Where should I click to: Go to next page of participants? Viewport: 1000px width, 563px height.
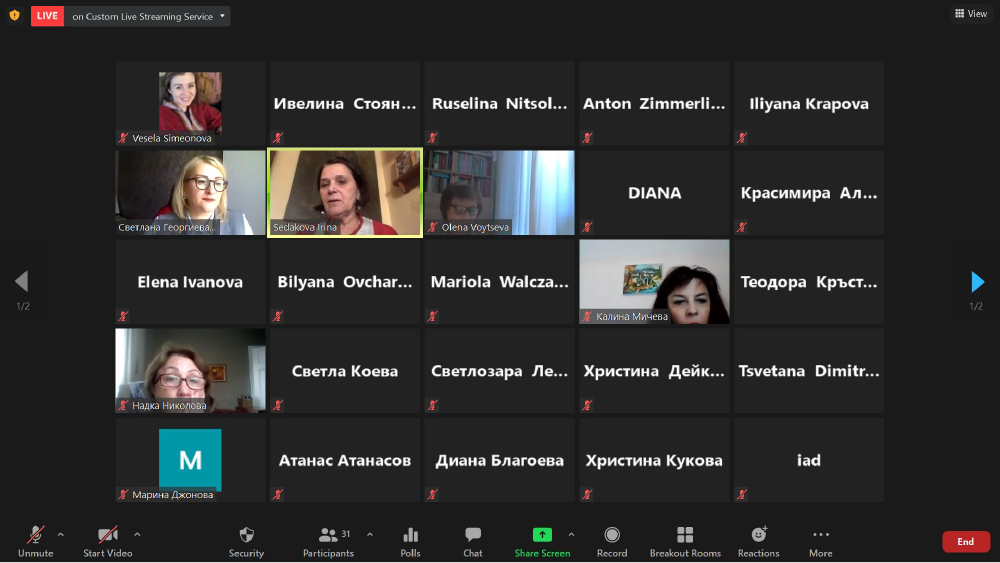[977, 282]
